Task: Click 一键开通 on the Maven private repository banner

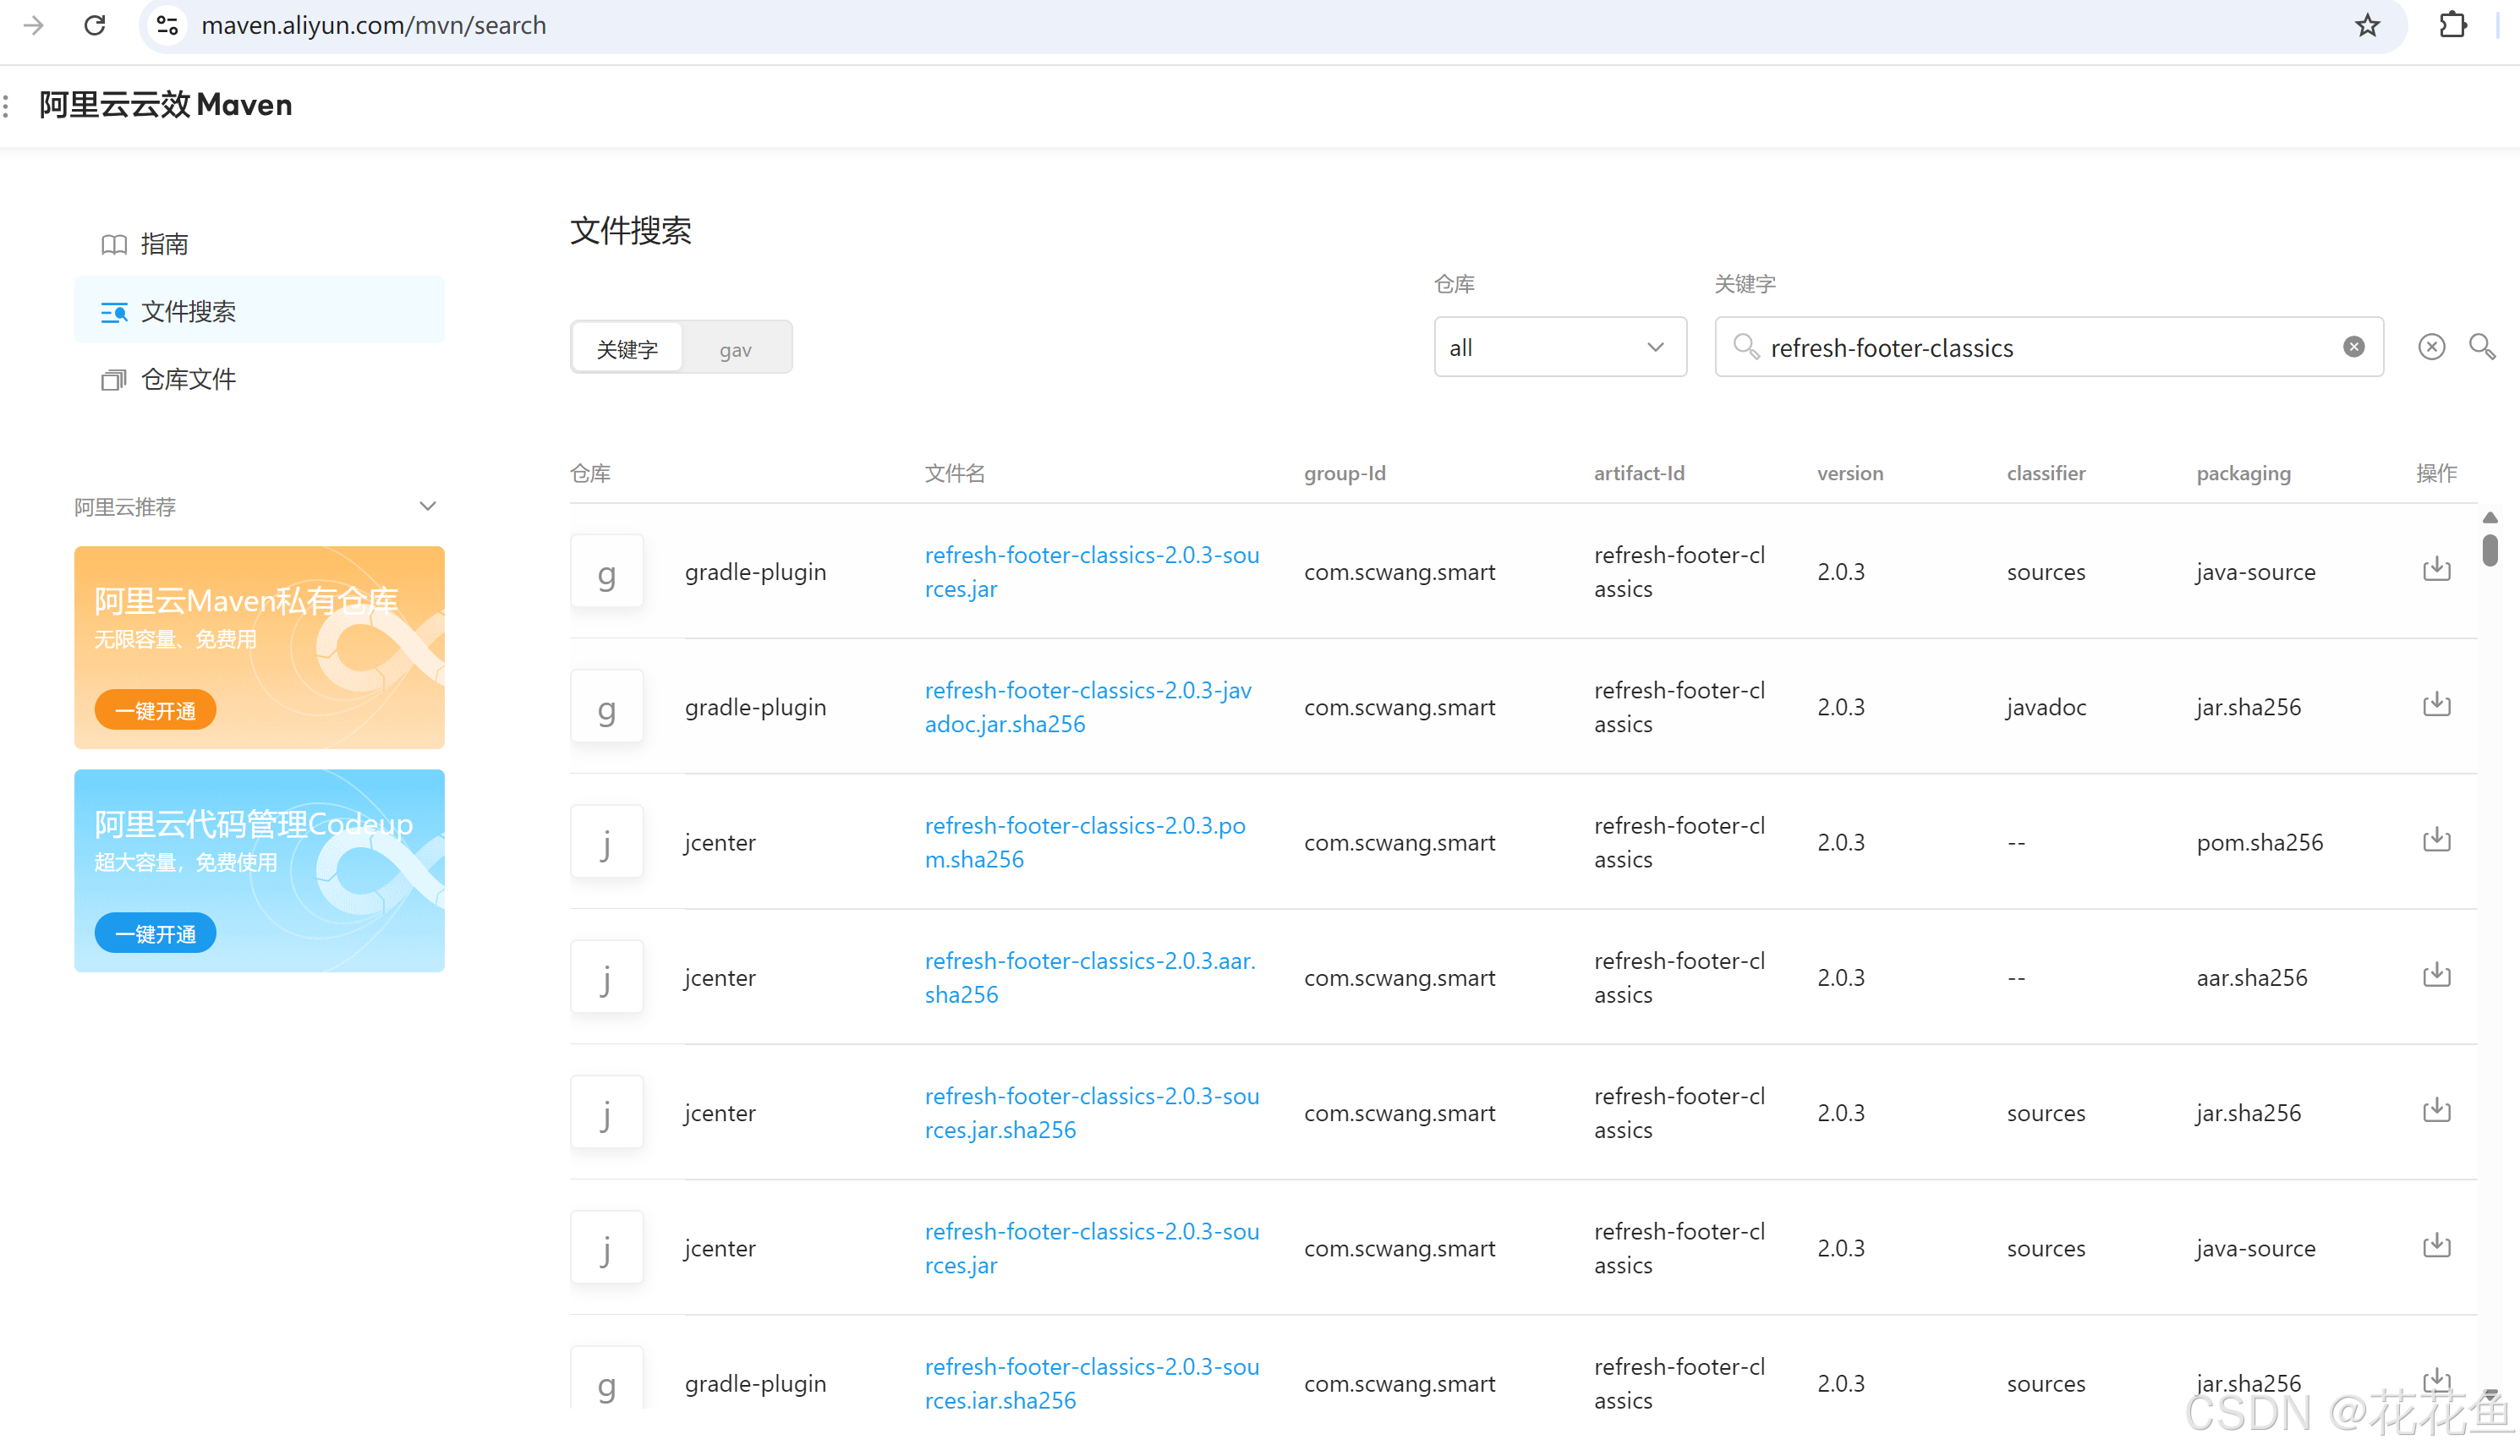Action: [155, 710]
